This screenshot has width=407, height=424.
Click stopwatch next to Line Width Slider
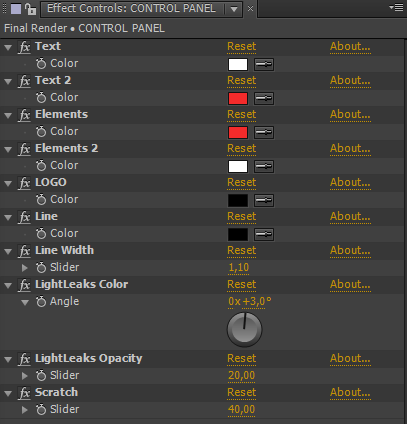(x=41, y=267)
